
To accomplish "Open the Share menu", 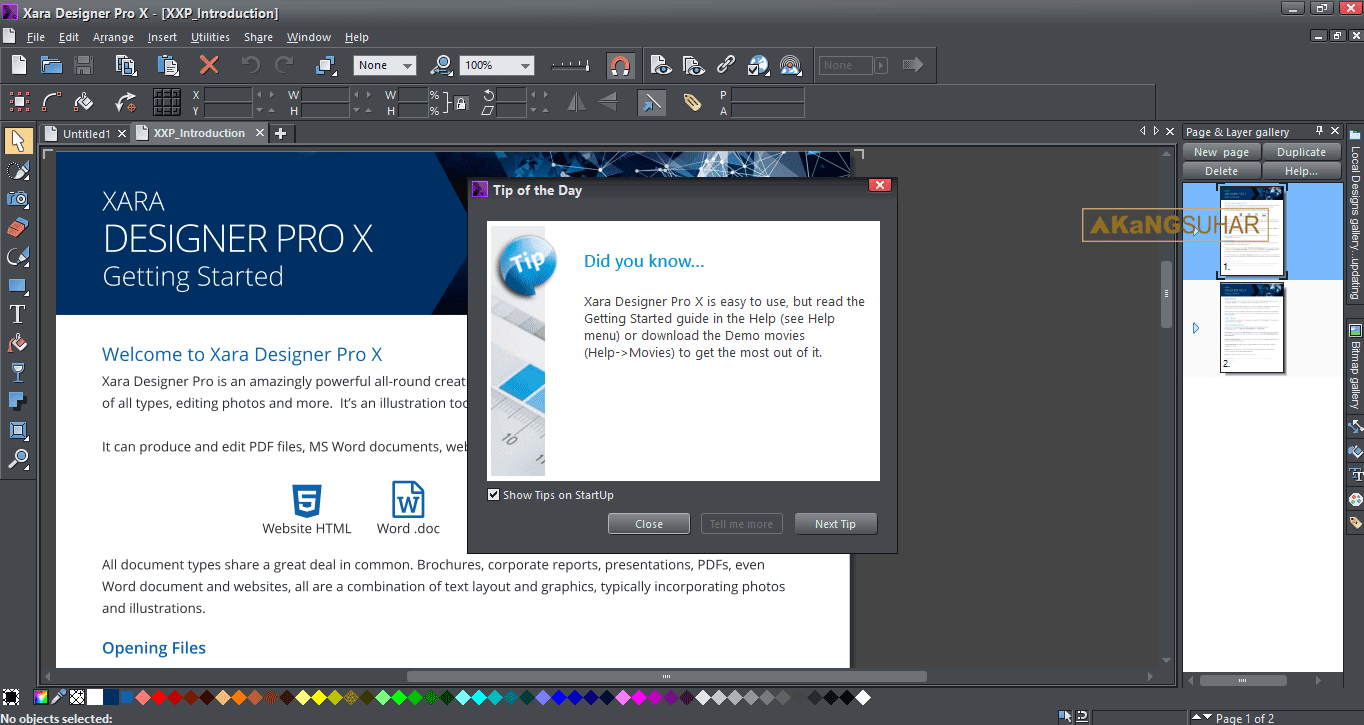I will click(258, 37).
